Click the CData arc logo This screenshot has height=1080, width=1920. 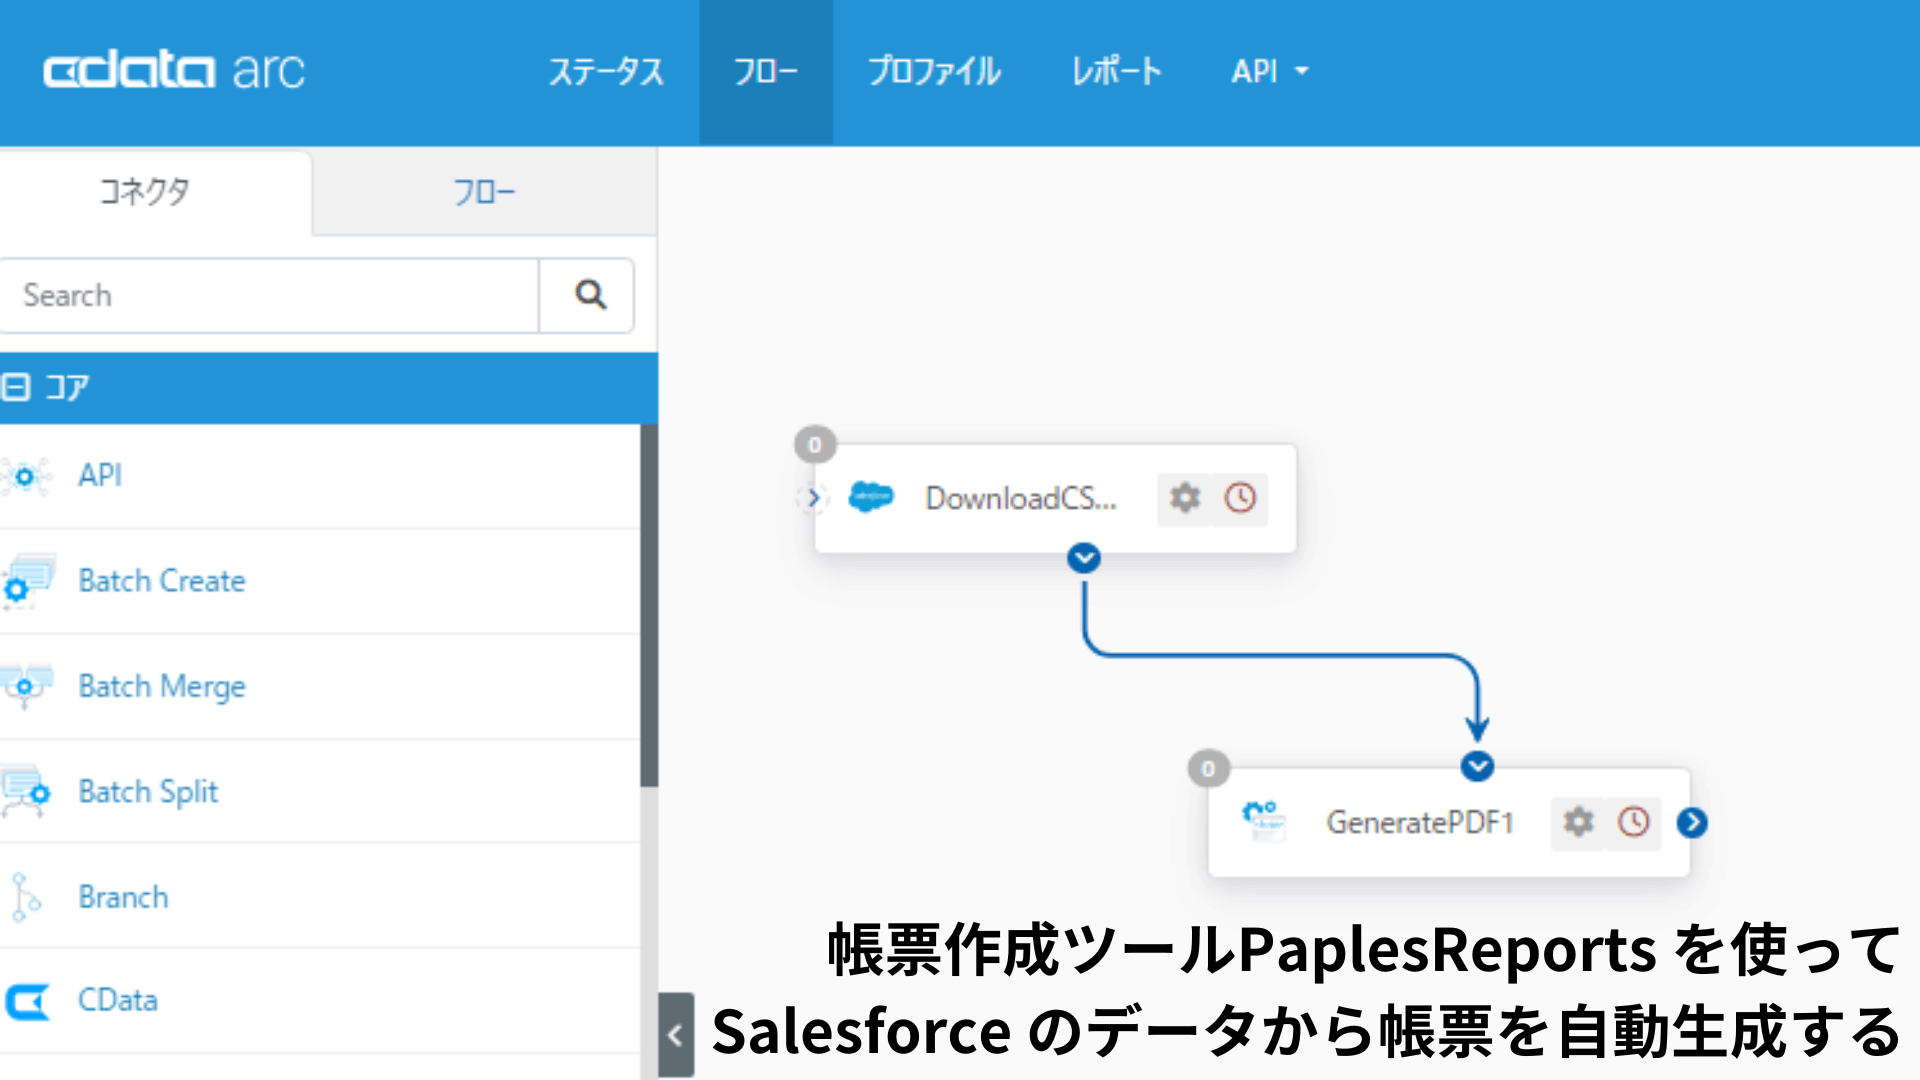[174, 71]
